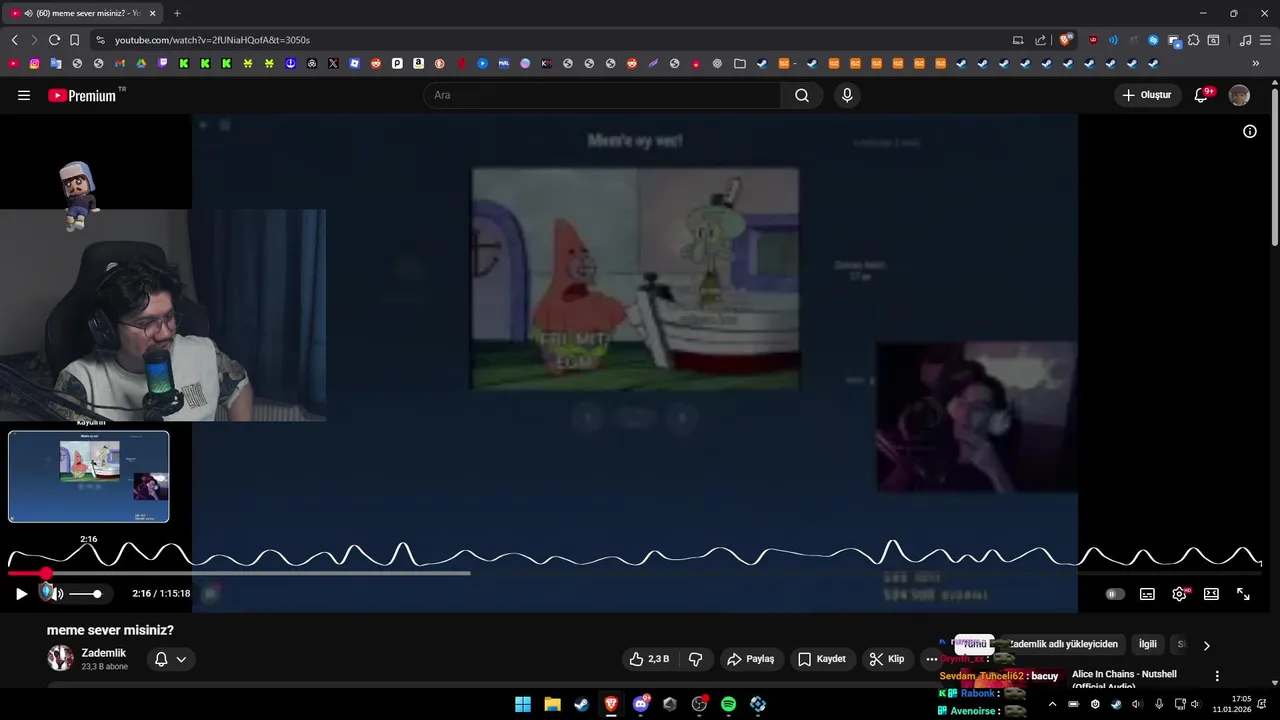Open Zademlik channel name link
1280x720 pixels.
pyautogui.click(x=104, y=653)
